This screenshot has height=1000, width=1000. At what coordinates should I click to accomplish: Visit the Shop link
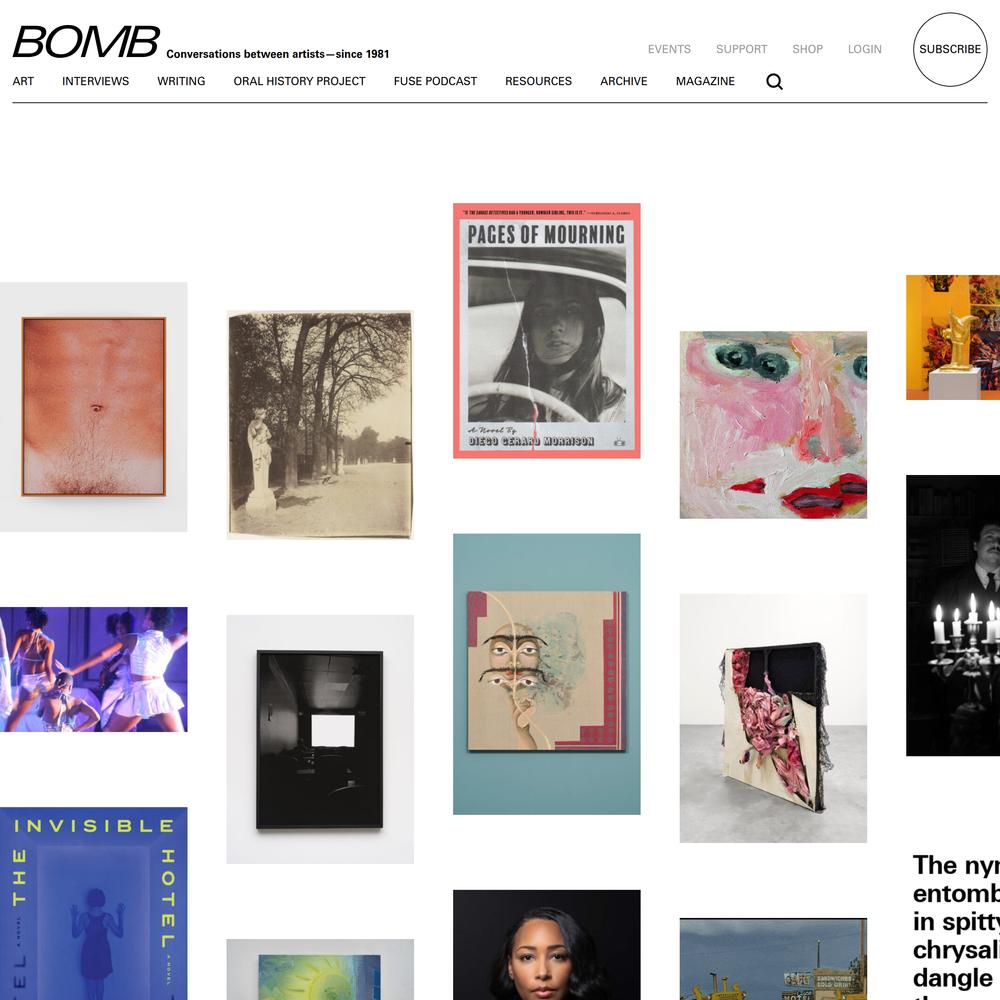tap(807, 49)
